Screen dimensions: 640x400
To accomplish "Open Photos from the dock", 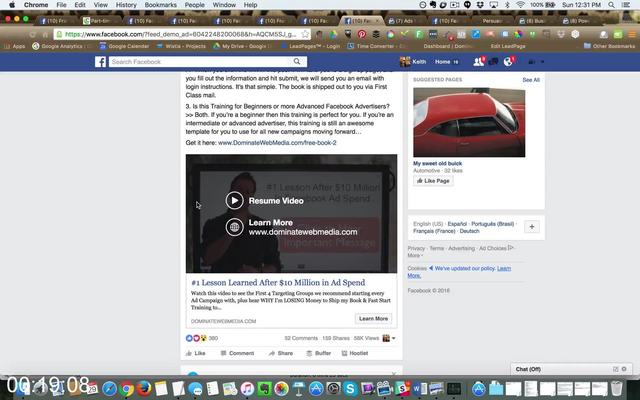I will click(281, 388).
